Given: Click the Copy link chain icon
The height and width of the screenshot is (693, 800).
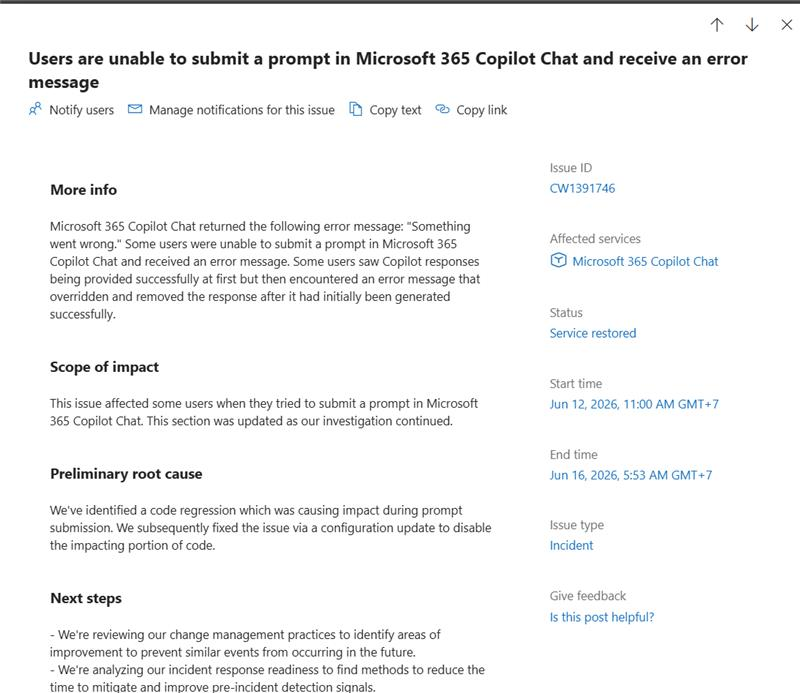Looking at the screenshot, I should (442, 109).
